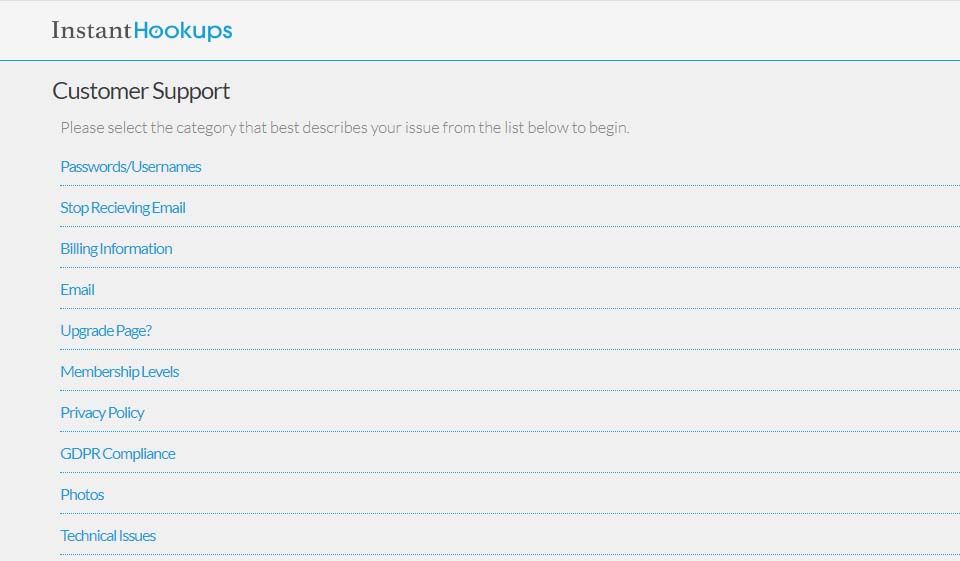Click the blue 'Hookups' word in the logo

(183, 30)
